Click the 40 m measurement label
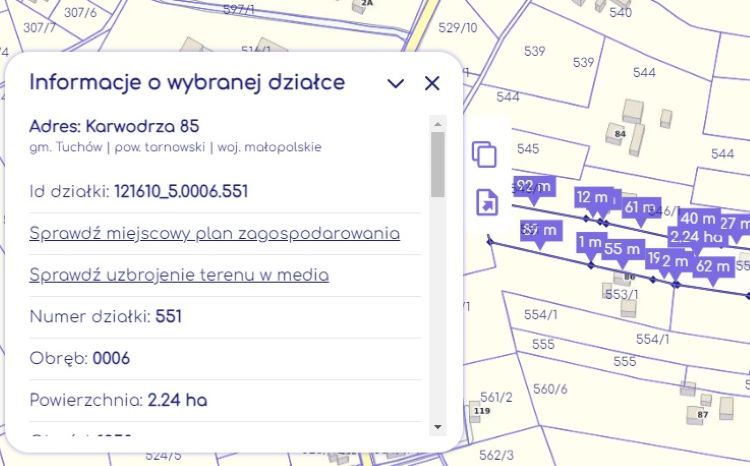750x466 pixels. pyautogui.click(x=698, y=218)
